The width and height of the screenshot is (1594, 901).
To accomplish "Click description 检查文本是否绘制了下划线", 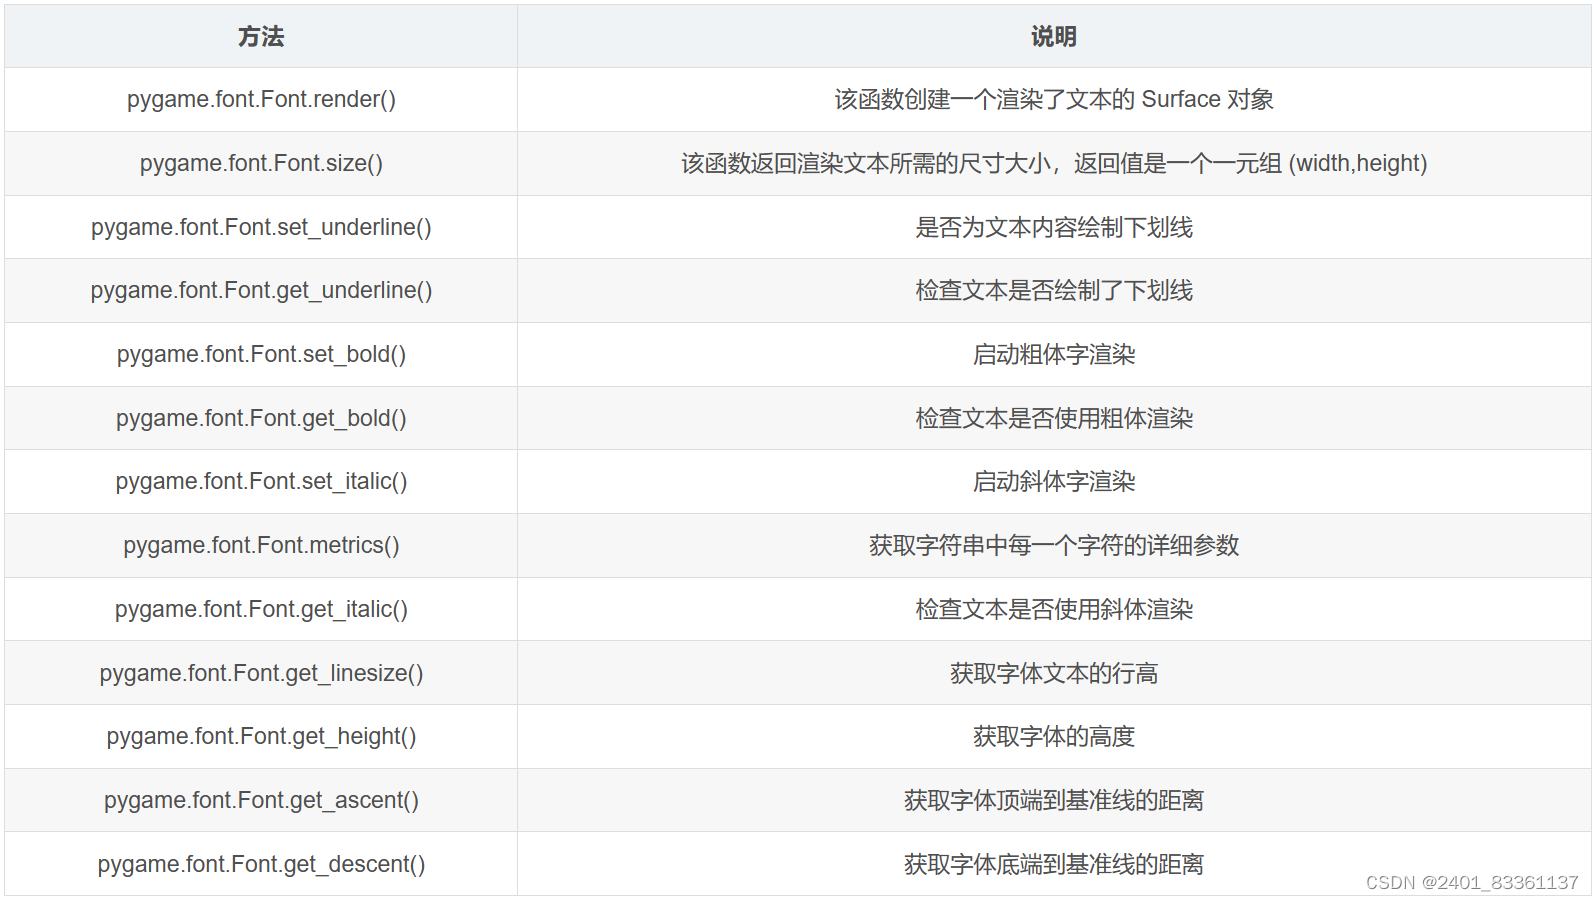I will tap(1054, 291).
